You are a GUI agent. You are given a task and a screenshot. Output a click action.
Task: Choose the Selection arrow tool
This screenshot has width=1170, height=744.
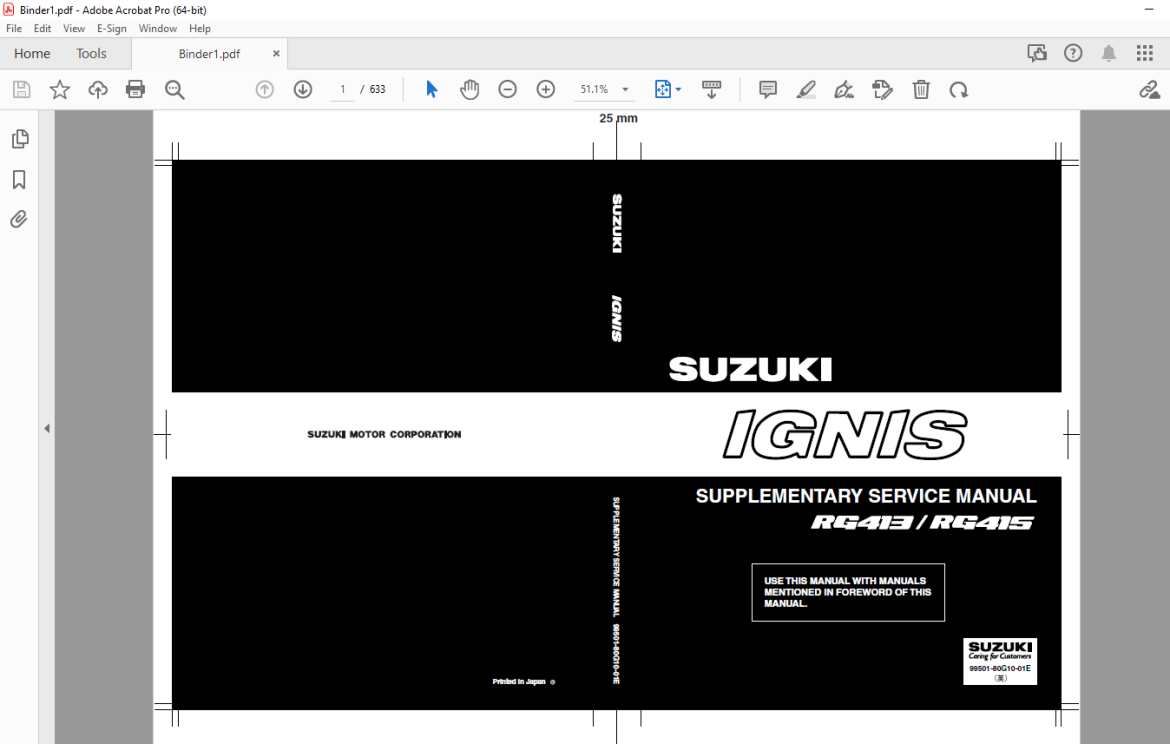(x=431, y=90)
